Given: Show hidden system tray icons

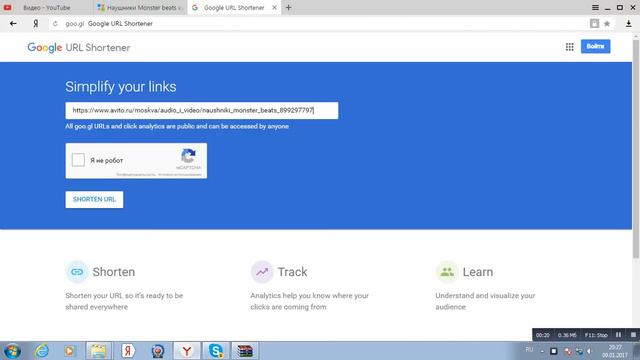Looking at the screenshot, I should point(542,351).
